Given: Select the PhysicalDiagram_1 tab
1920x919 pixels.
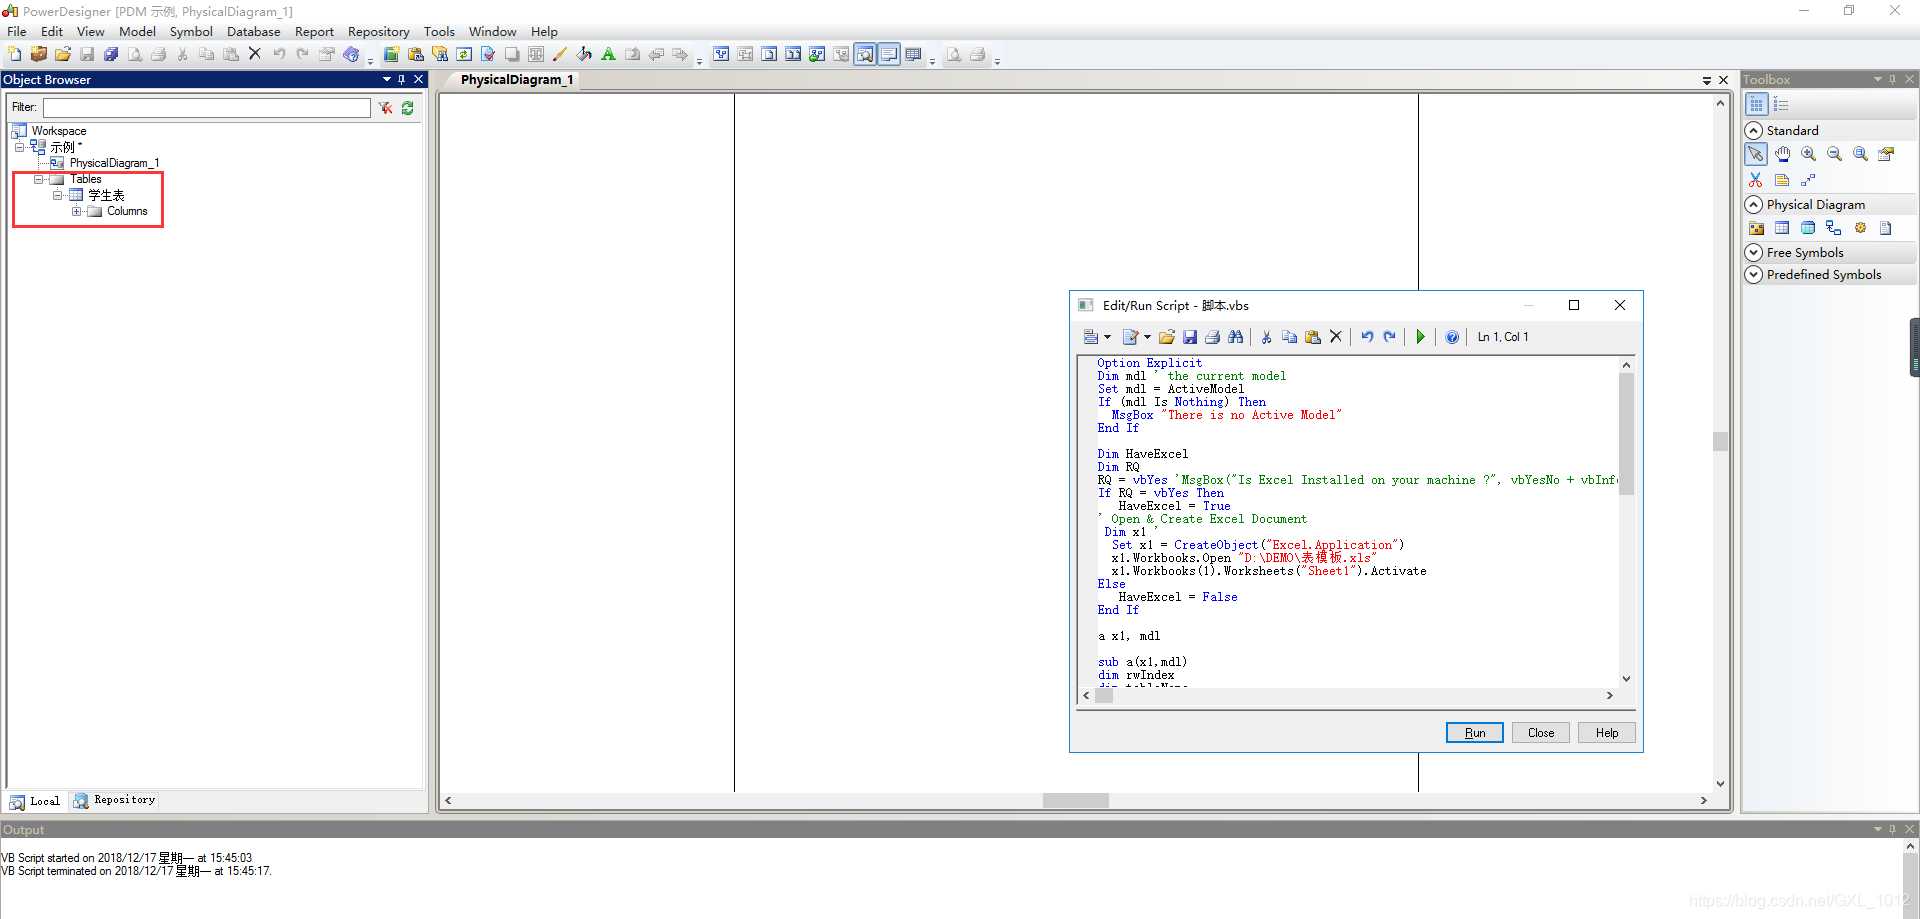Looking at the screenshot, I should (517, 80).
